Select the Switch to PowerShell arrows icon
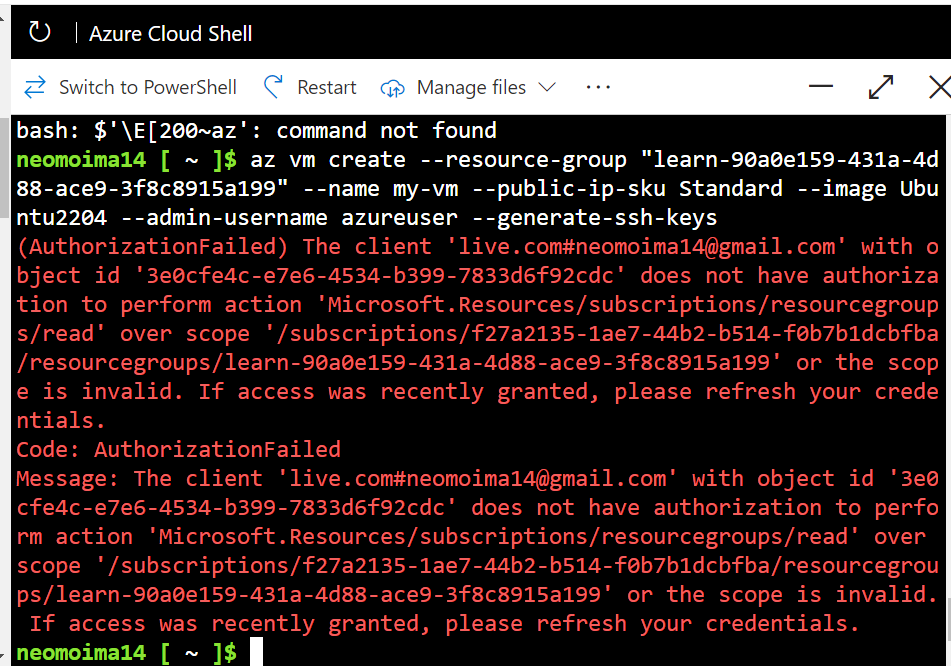Image resolution: width=951 pixels, height=666 pixels. (x=34, y=87)
